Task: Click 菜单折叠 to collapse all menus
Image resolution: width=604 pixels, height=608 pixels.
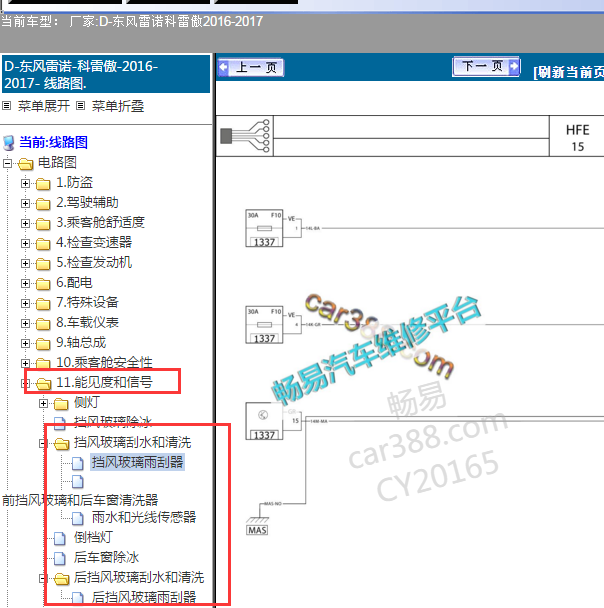Action: pyautogui.click(x=117, y=106)
